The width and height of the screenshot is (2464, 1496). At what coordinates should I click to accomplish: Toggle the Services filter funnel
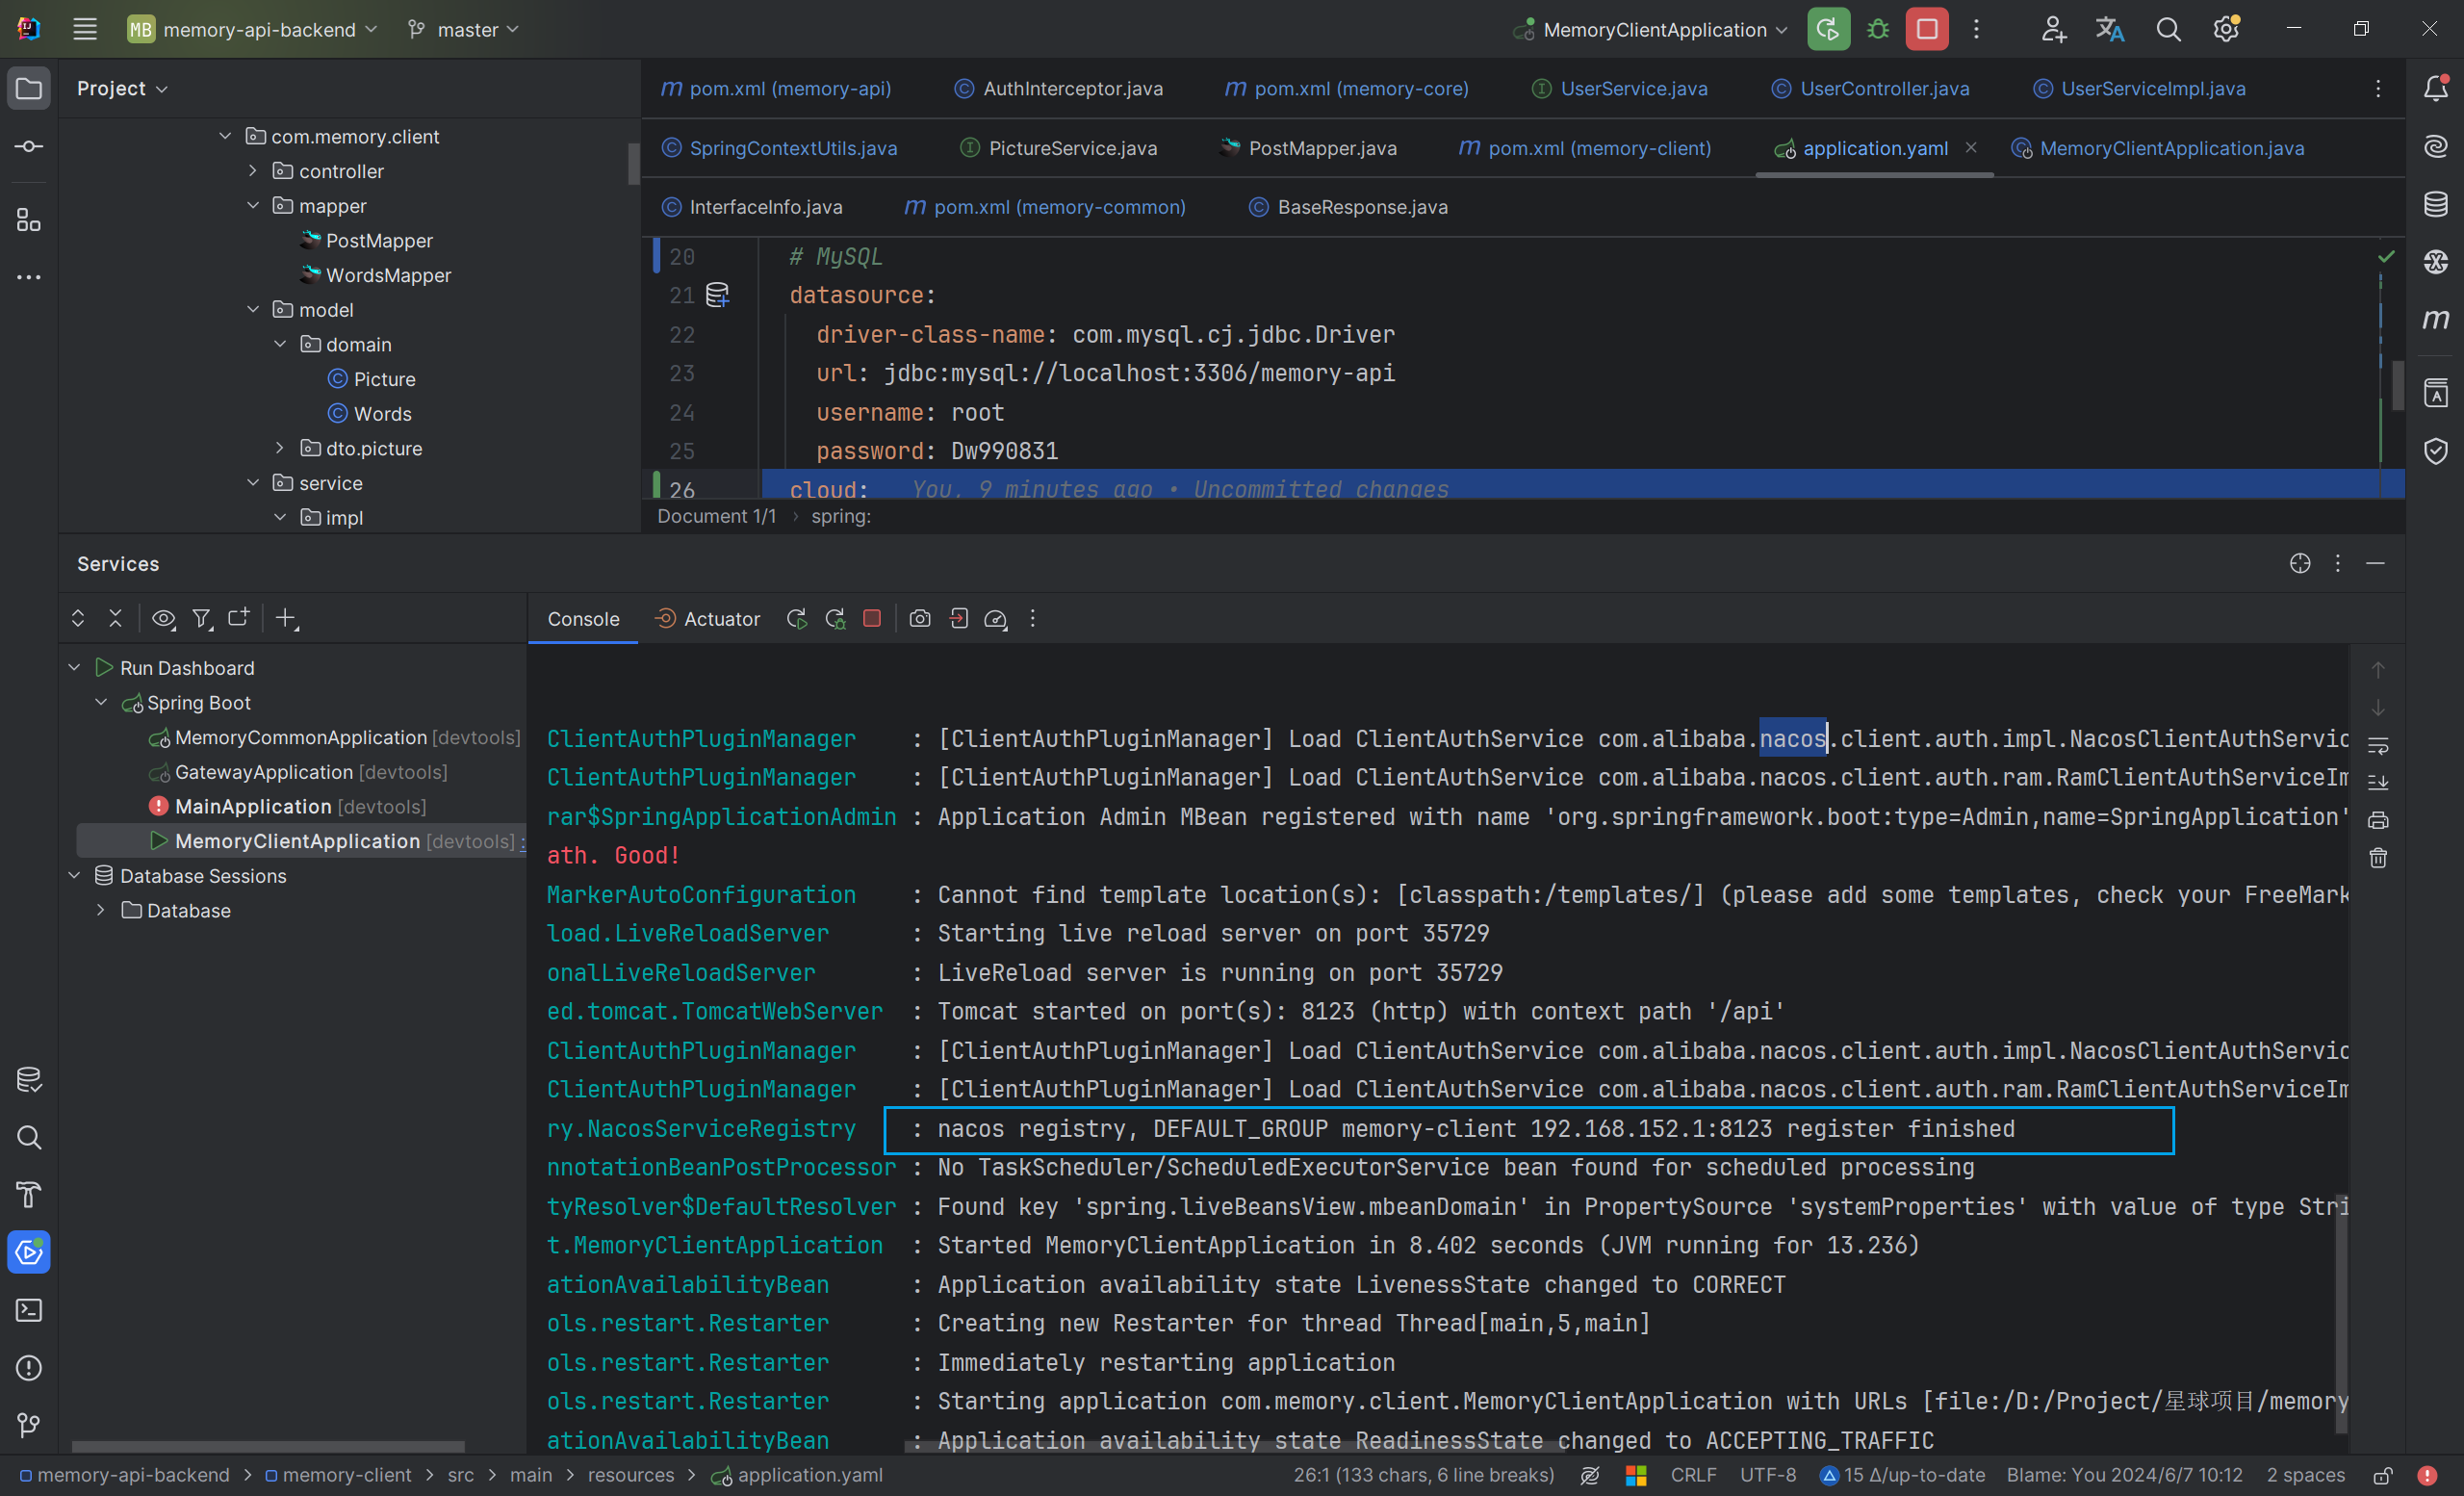[202, 619]
